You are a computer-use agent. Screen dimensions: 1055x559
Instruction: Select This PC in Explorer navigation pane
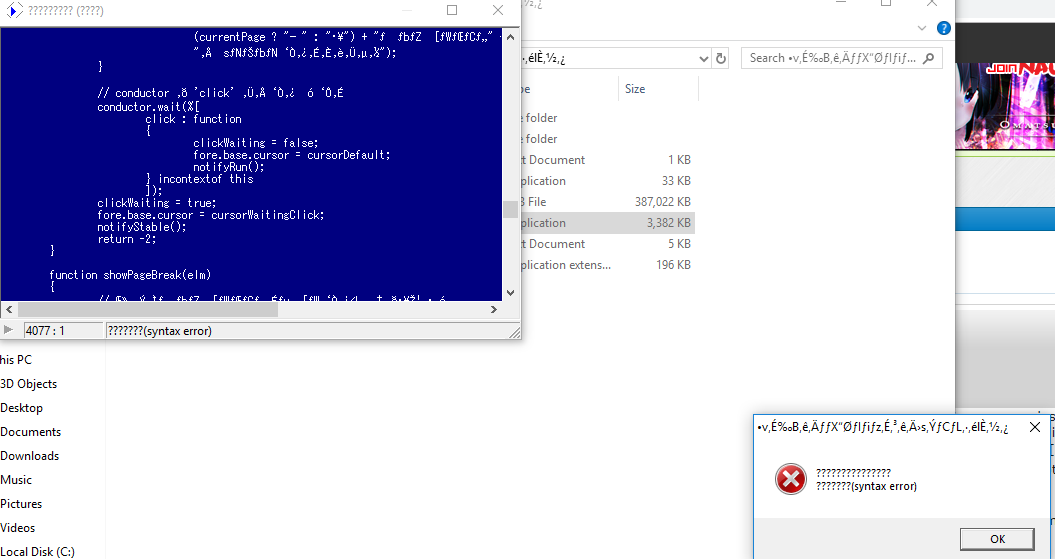pyautogui.click(x=16, y=360)
